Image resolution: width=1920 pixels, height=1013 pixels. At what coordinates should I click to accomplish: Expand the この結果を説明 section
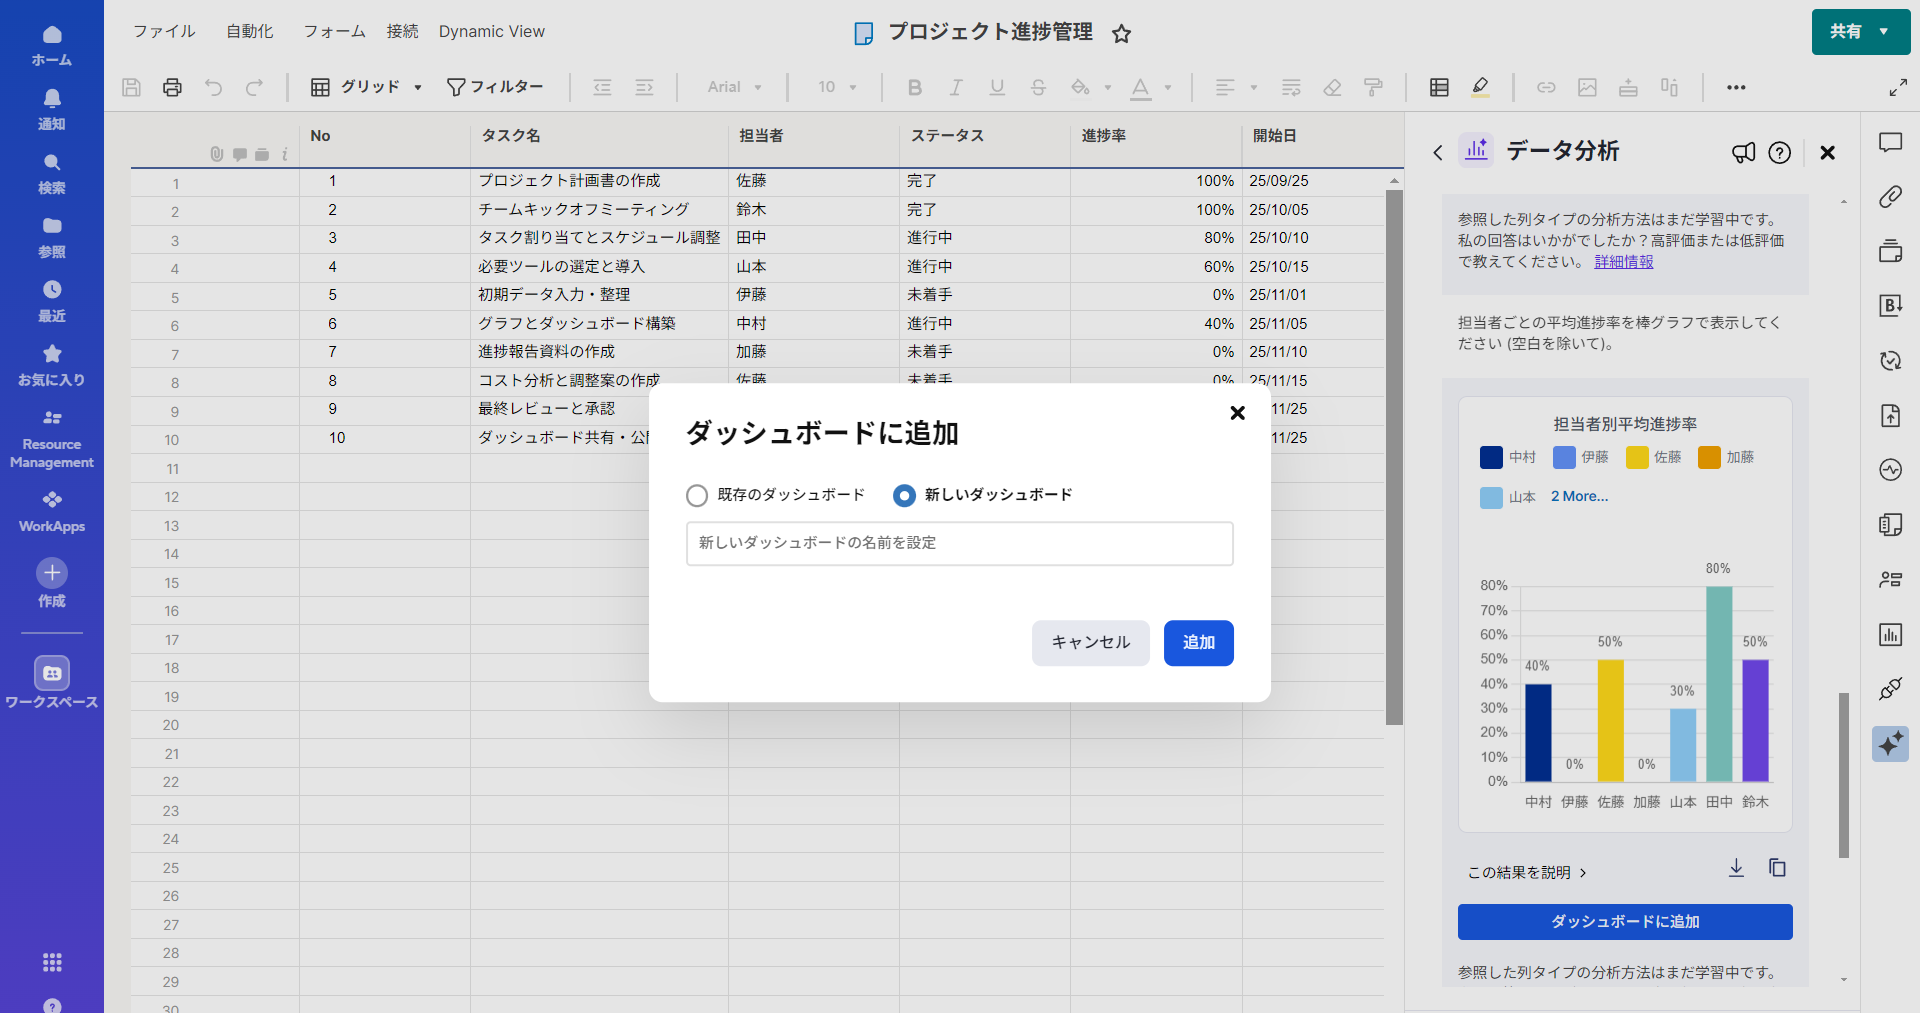(1526, 873)
